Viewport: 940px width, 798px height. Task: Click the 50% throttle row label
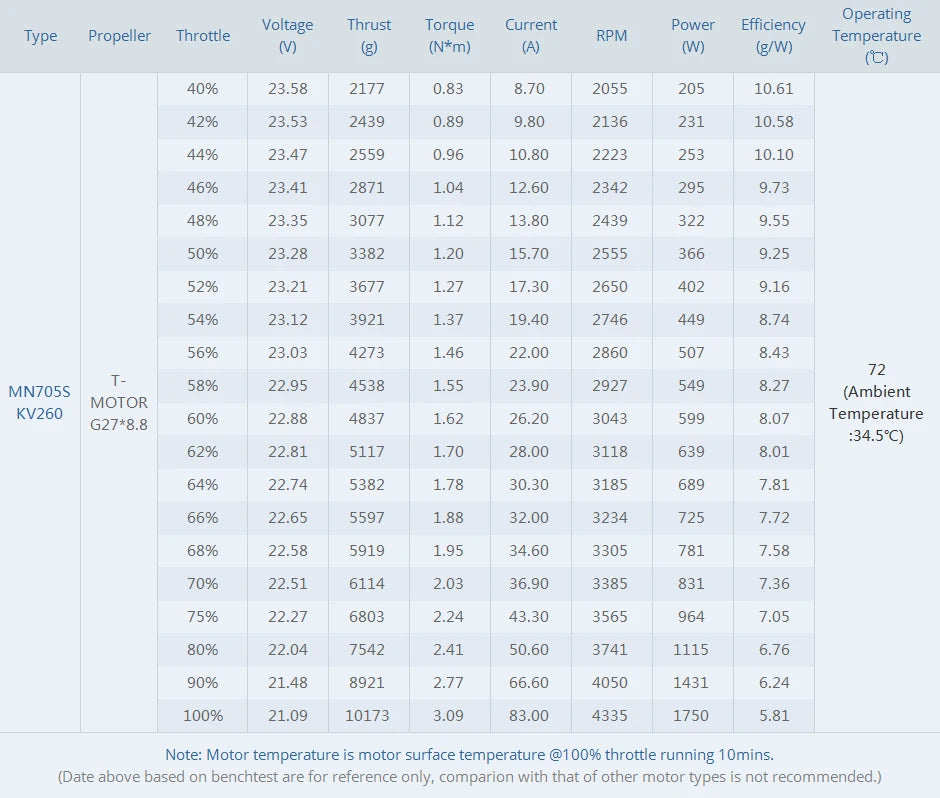pyautogui.click(x=203, y=253)
